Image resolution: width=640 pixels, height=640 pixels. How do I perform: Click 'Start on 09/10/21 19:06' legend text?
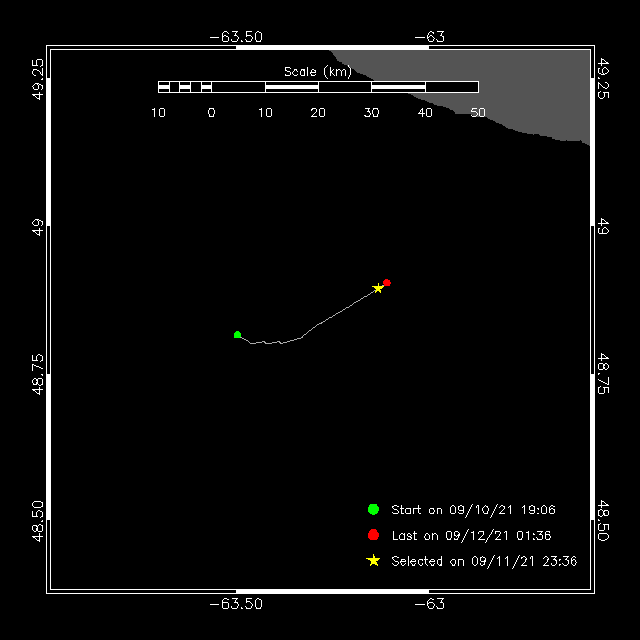pos(473,510)
